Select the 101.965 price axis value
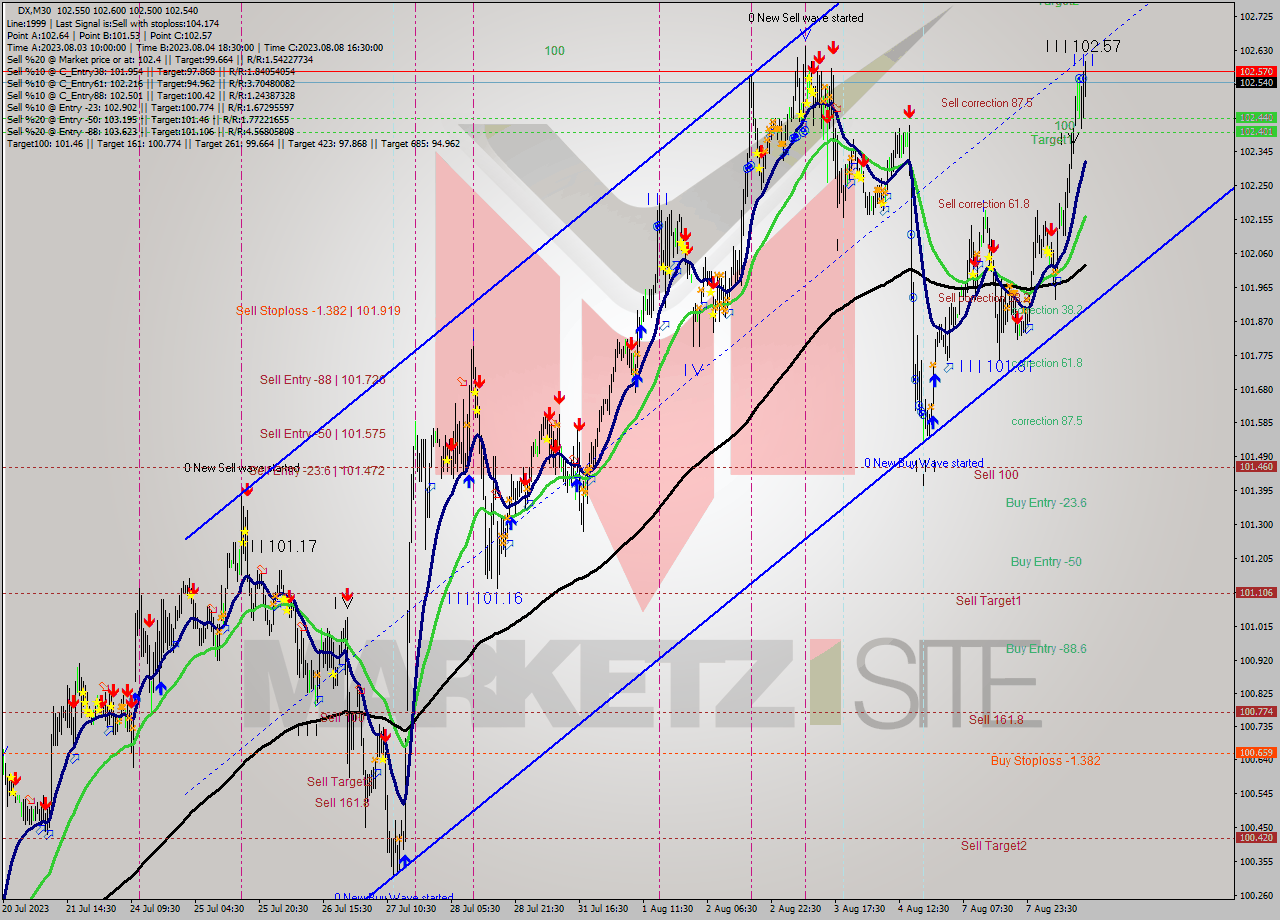1280x920 pixels. [1256, 288]
